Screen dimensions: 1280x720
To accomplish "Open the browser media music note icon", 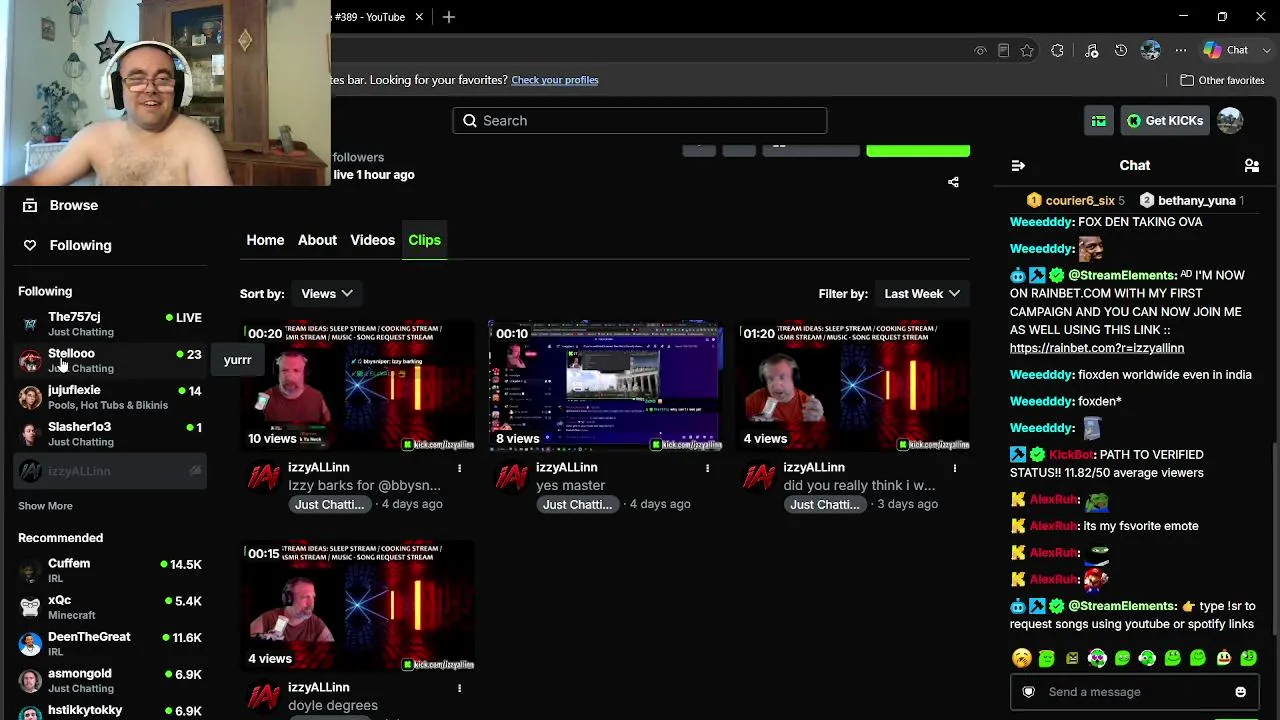I will 1091,51.
